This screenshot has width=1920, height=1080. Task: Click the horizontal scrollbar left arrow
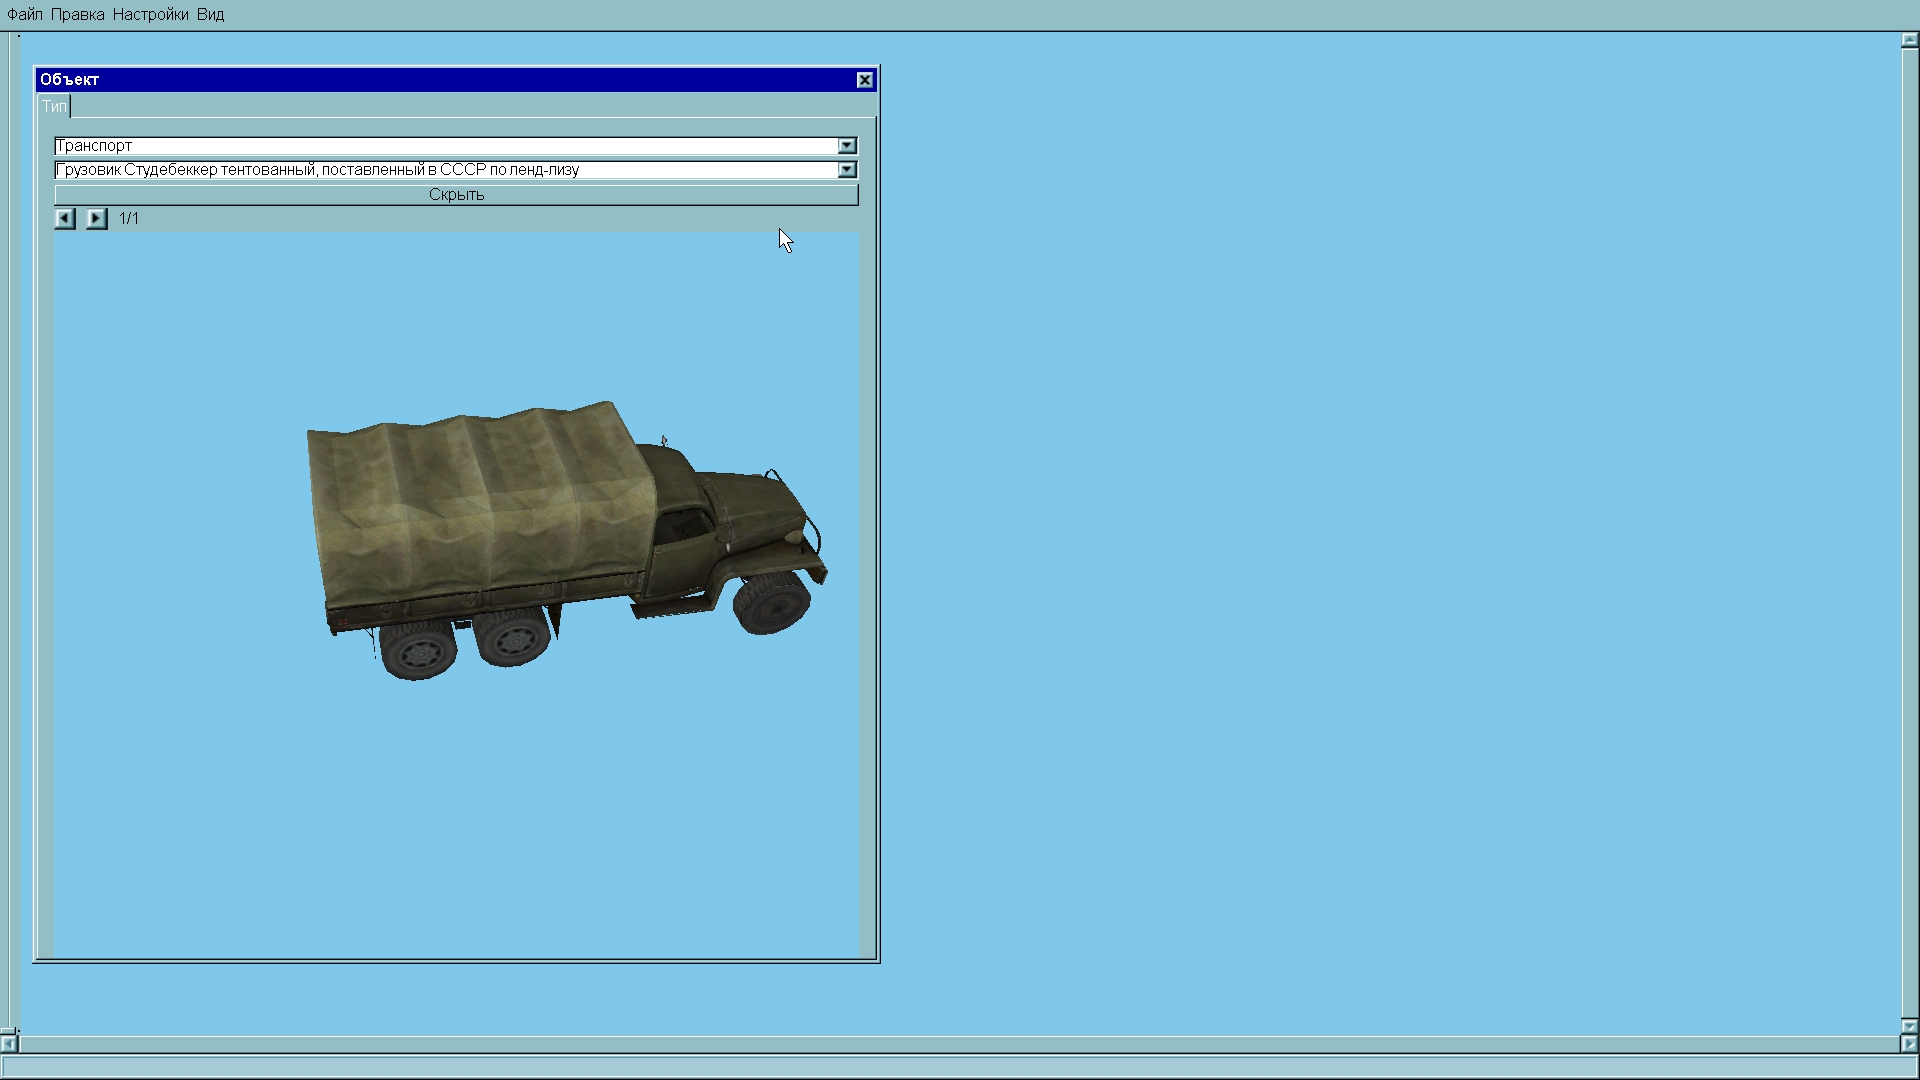tap(8, 1044)
